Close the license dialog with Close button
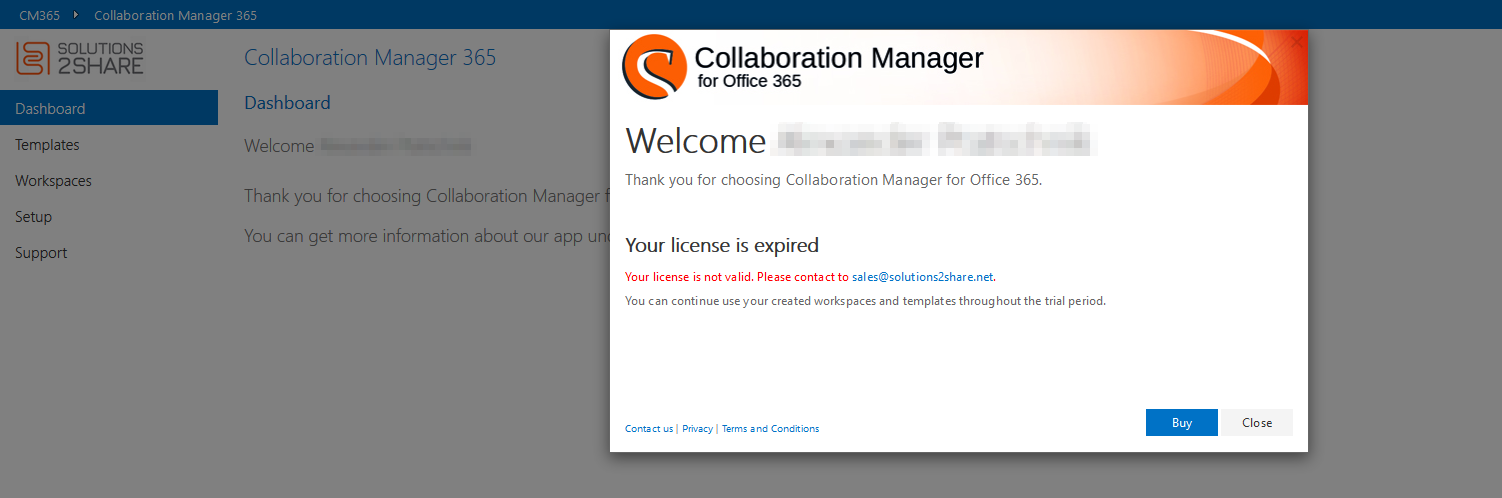 pyautogui.click(x=1257, y=423)
